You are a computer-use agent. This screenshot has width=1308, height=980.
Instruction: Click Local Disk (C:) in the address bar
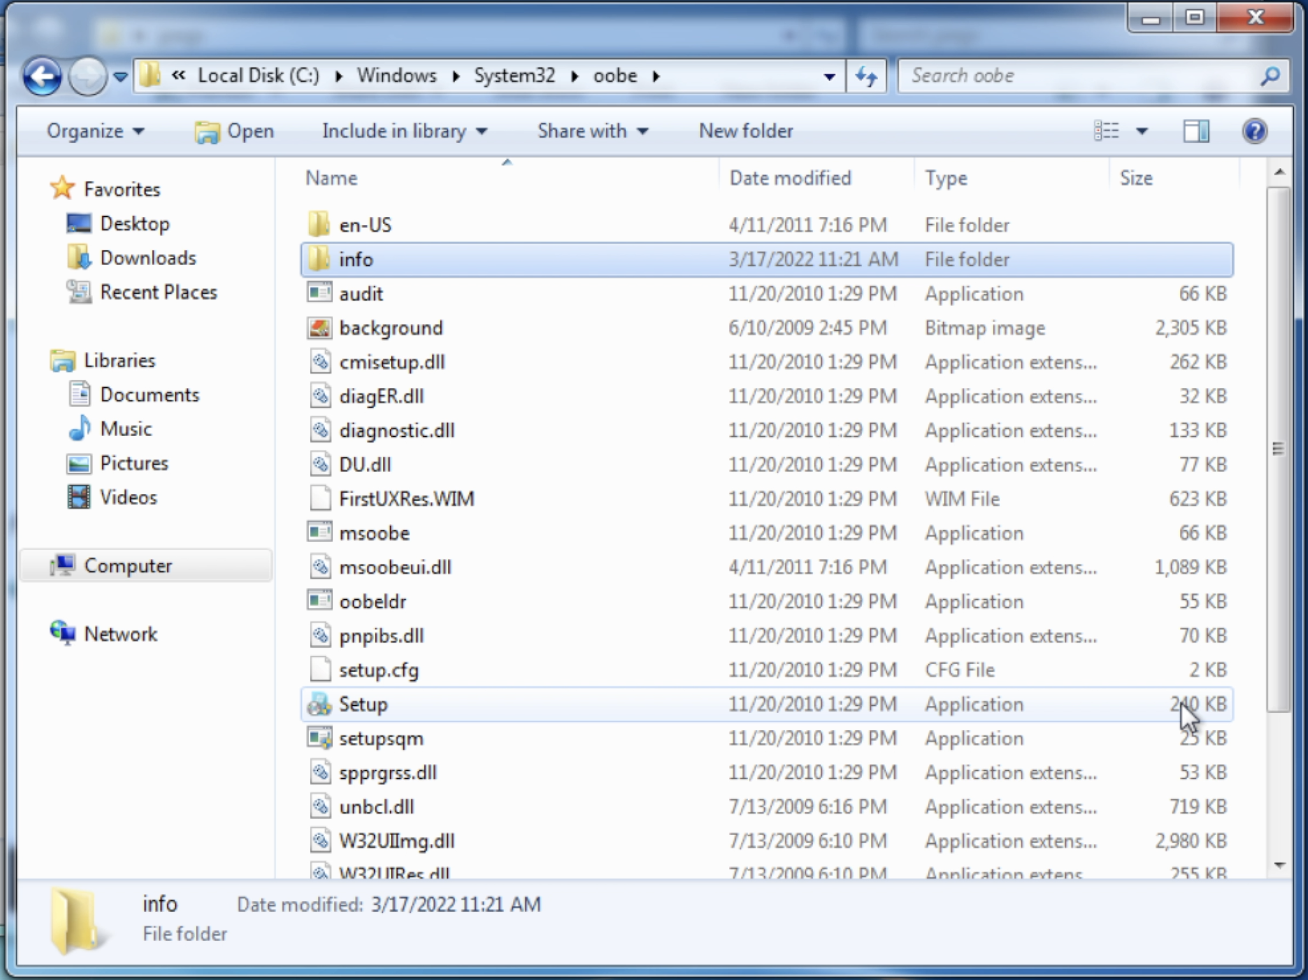pyautogui.click(x=259, y=76)
